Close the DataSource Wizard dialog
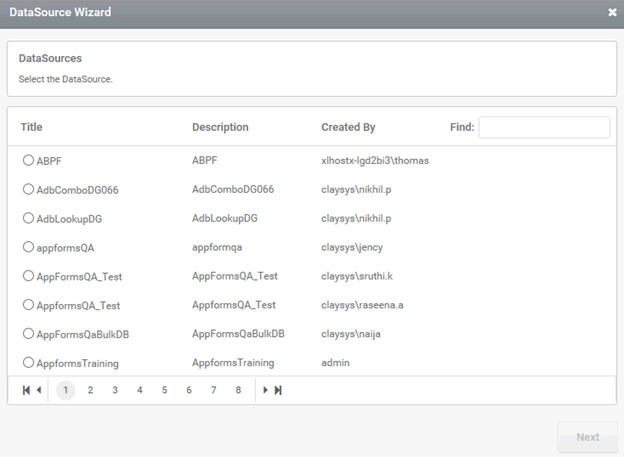This screenshot has height=457, width=624. pyautogui.click(x=612, y=12)
